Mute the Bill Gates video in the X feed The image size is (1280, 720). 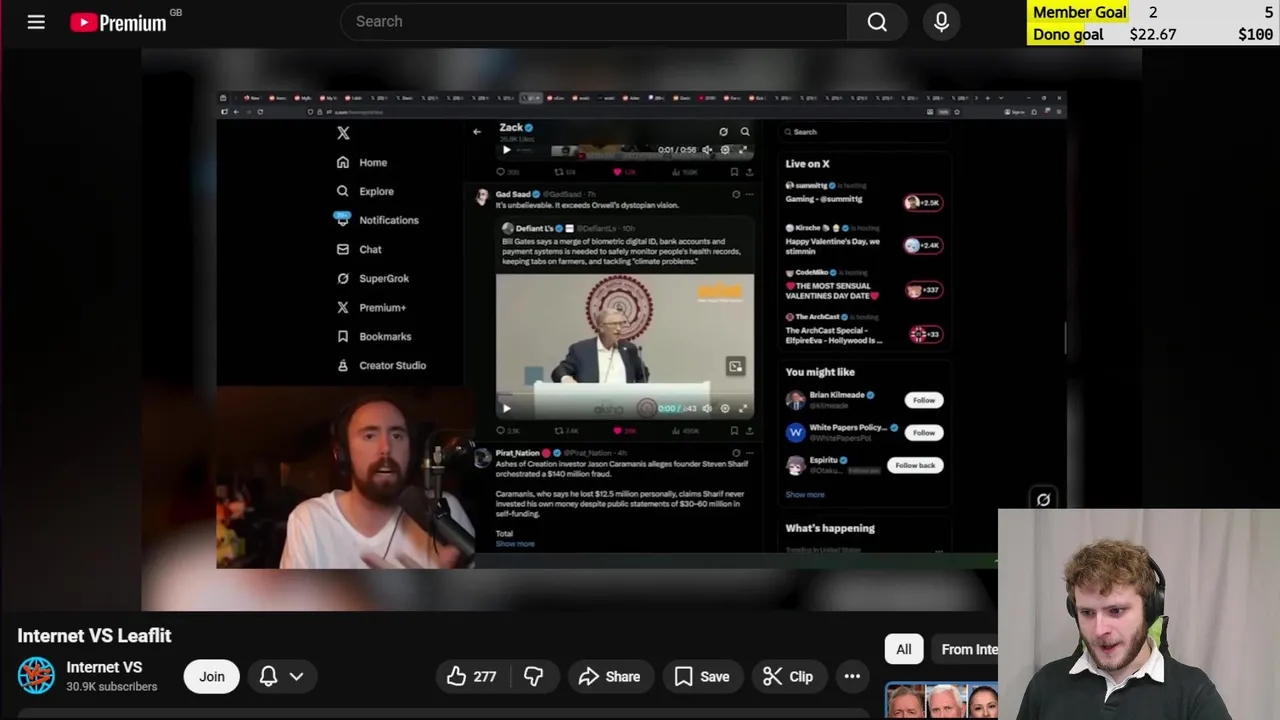point(707,408)
